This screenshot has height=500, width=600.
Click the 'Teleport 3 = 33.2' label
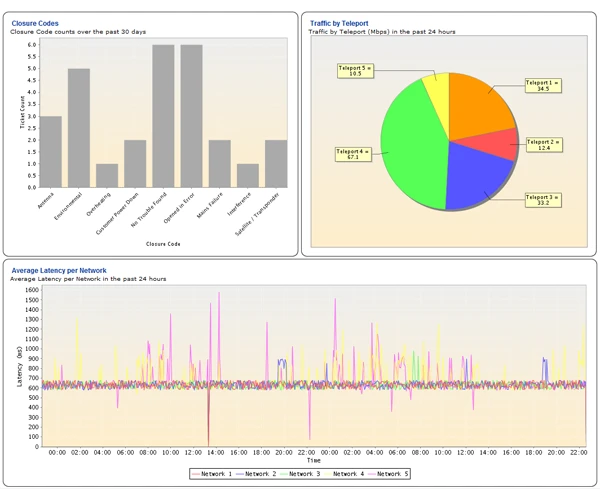point(543,200)
